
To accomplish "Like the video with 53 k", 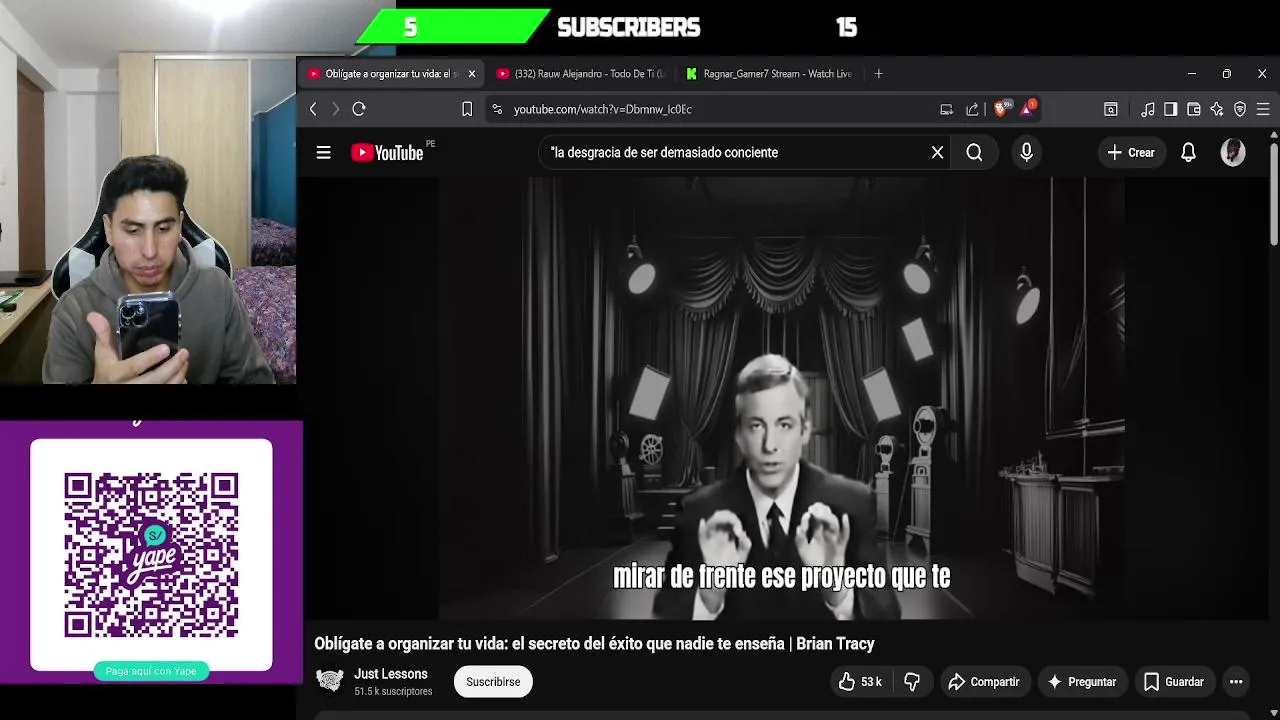I will pos(860,682).
